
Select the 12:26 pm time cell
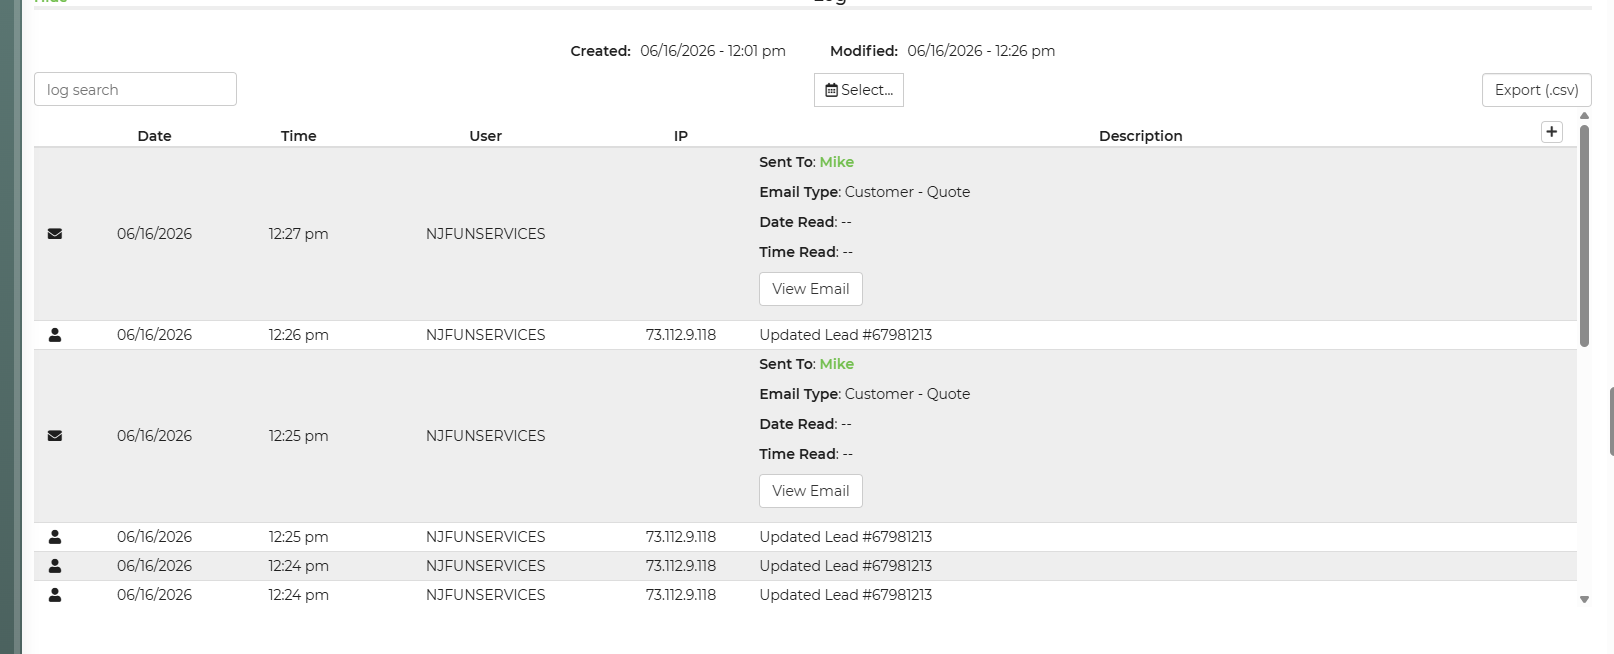(298, 335)
